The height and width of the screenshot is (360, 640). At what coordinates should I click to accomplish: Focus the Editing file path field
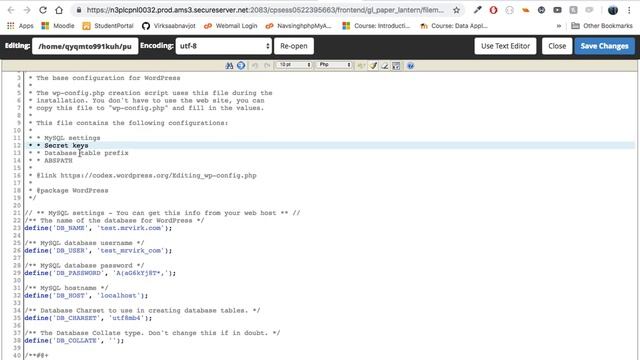click(85, 46)
